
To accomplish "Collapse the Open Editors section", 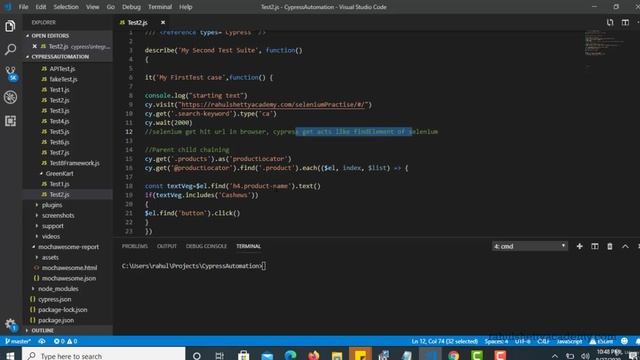I will click(50, 36).
